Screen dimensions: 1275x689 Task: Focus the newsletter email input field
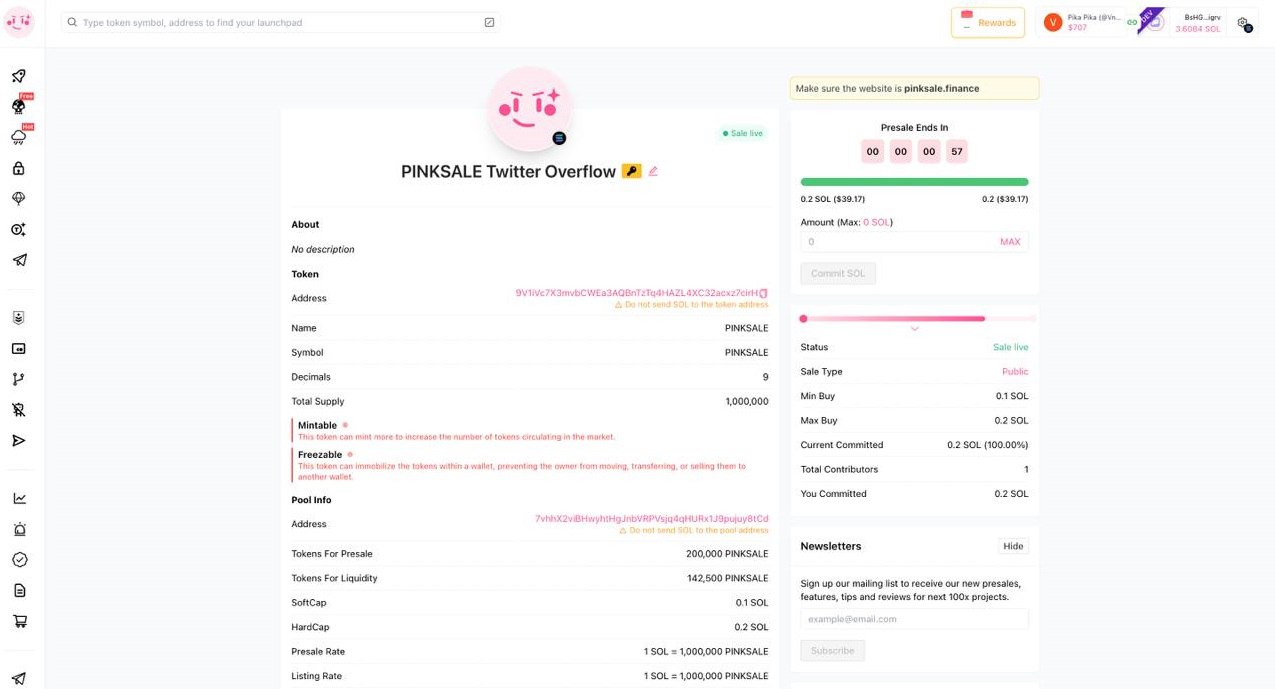(914, 619)
